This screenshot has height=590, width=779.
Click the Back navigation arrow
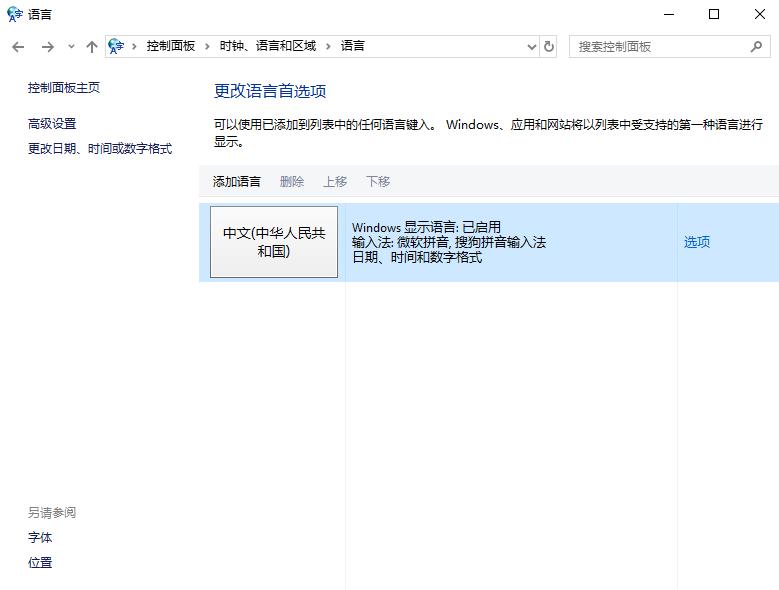coord(18,47)
